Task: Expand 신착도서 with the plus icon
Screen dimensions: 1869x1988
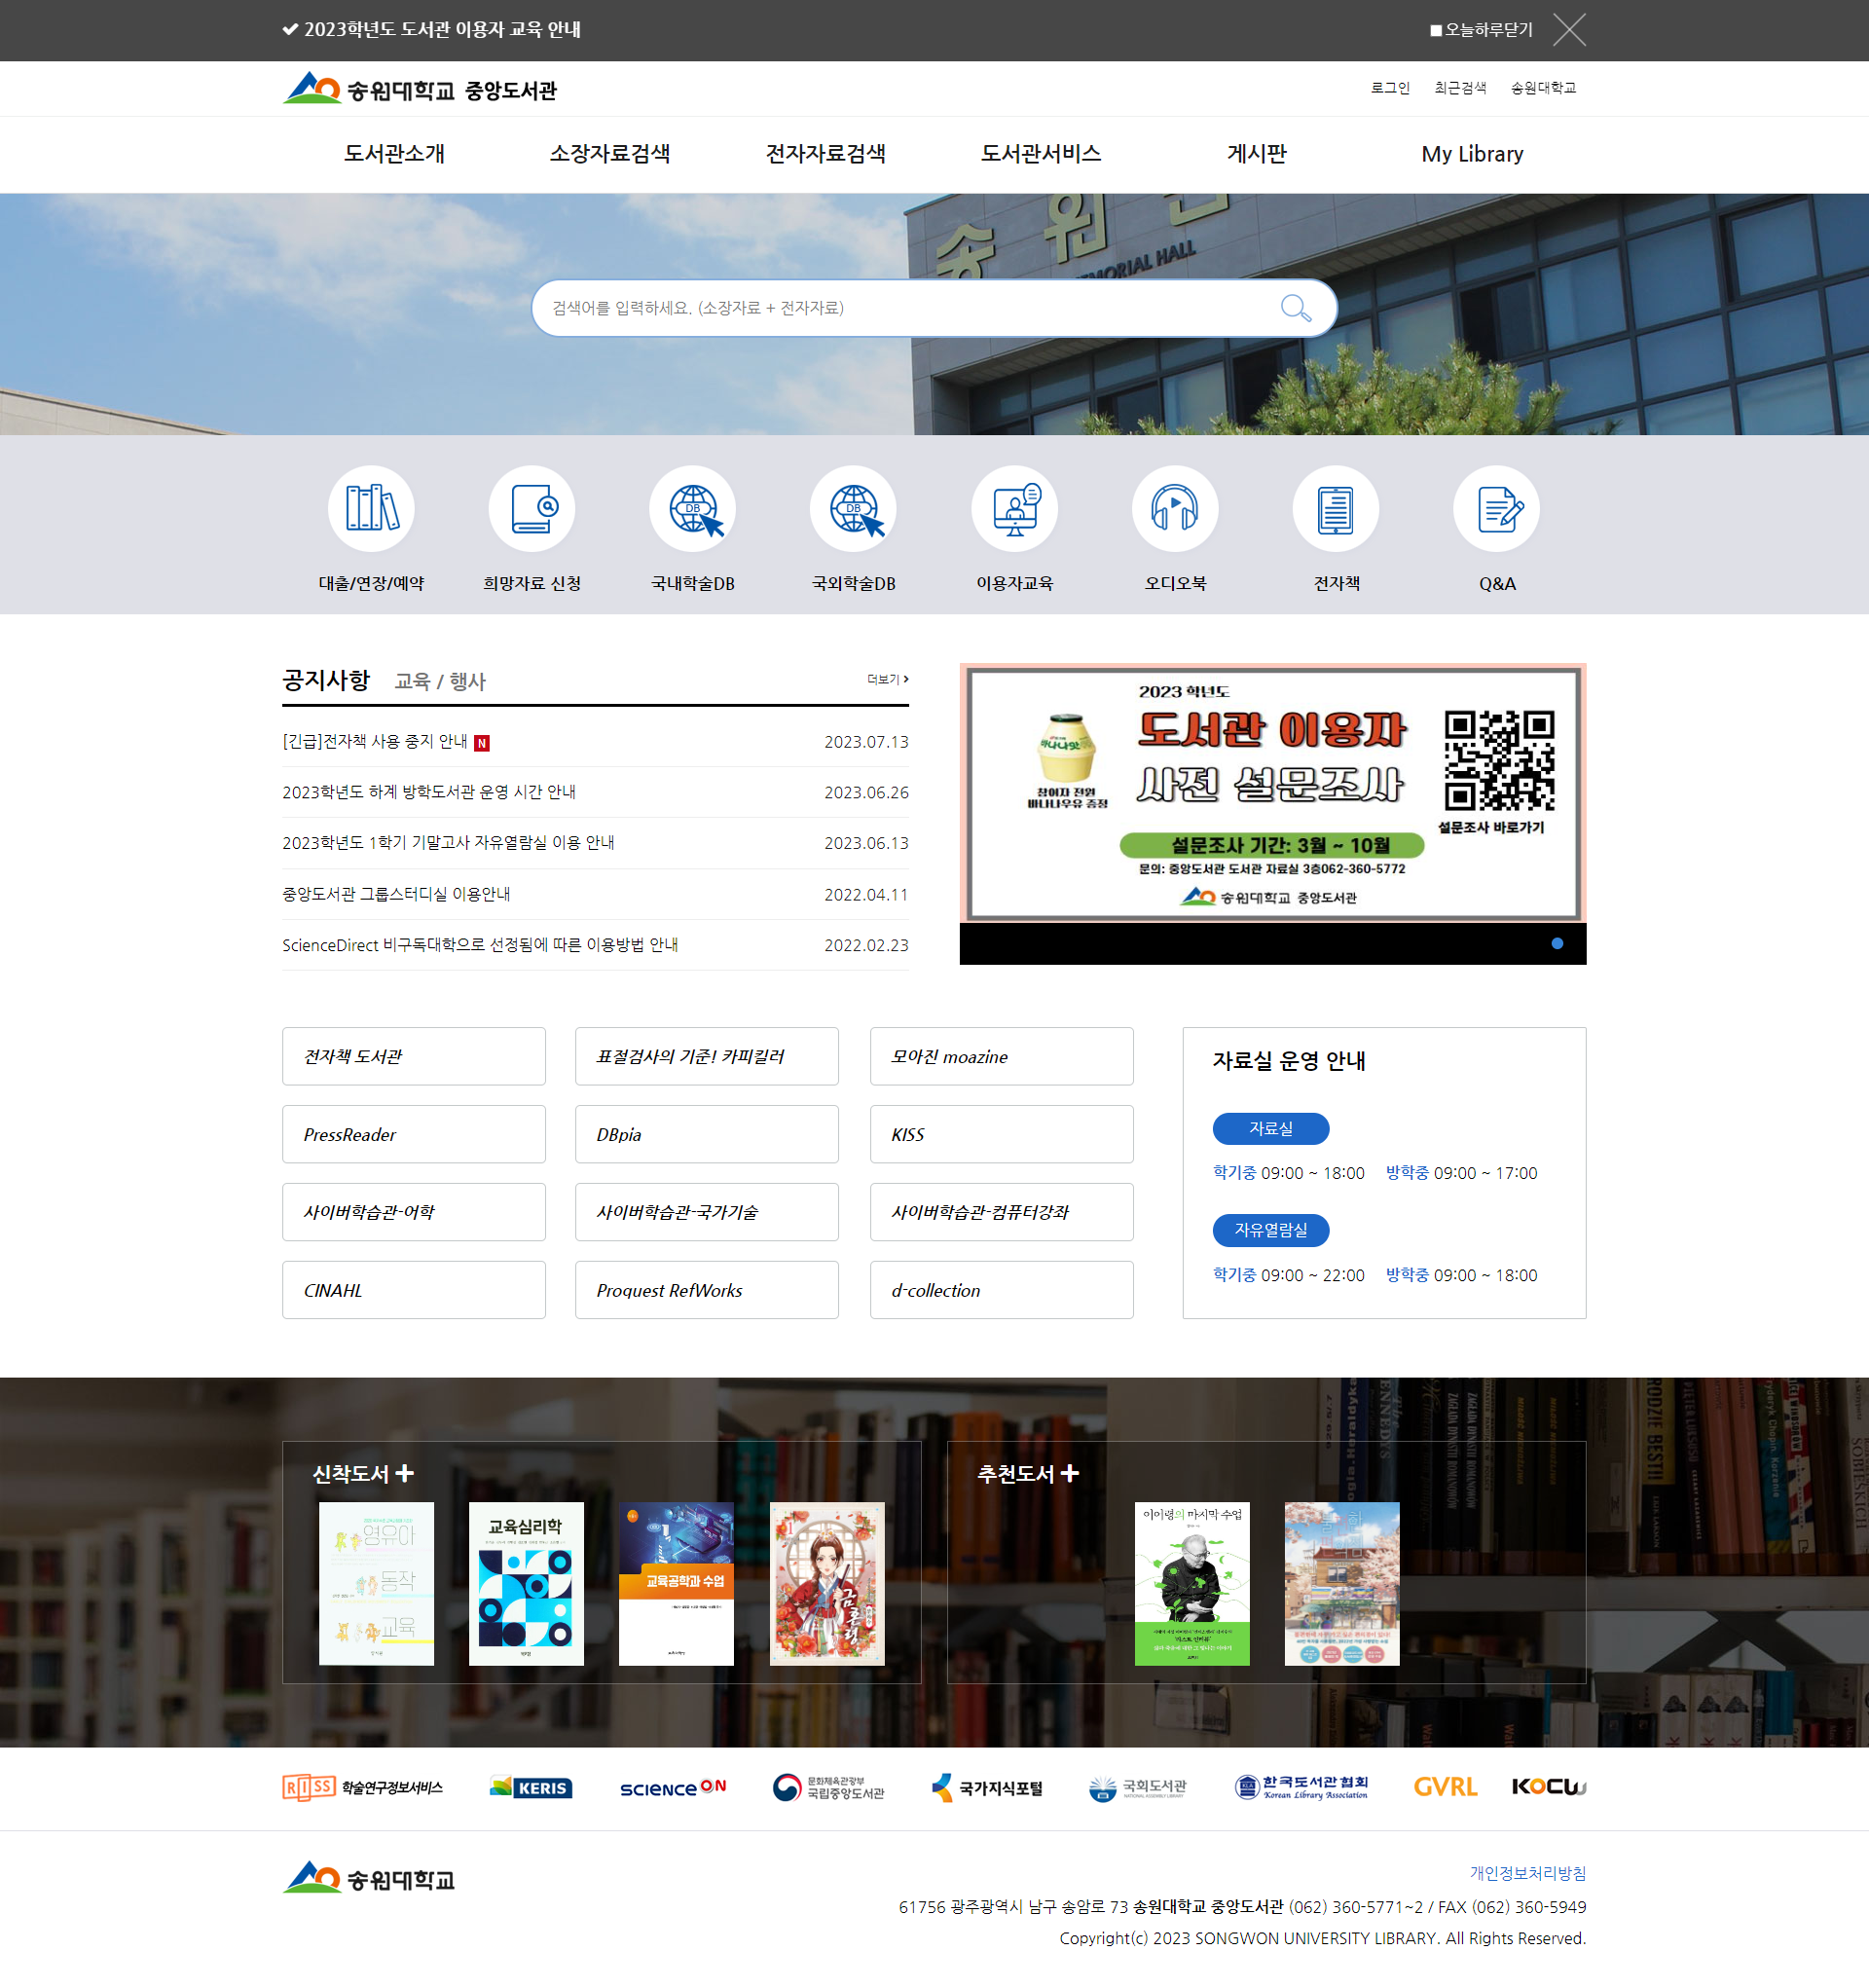Action: point(405,1473)
